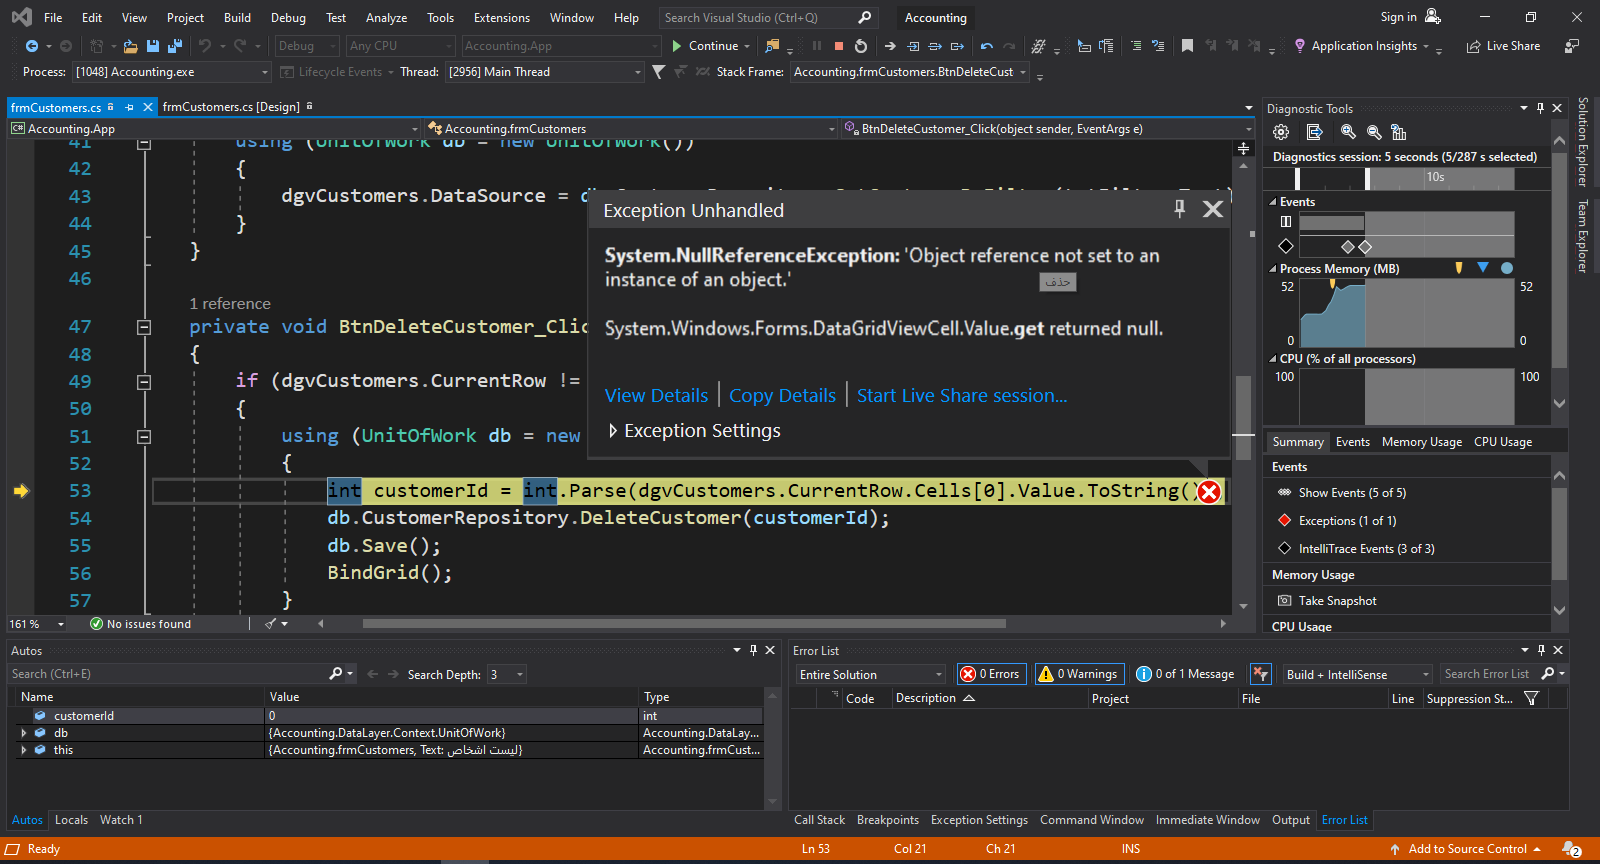Screen dimensions: 1600x864
Task: Click the select tools chart icon
Action: point(1399,132)
